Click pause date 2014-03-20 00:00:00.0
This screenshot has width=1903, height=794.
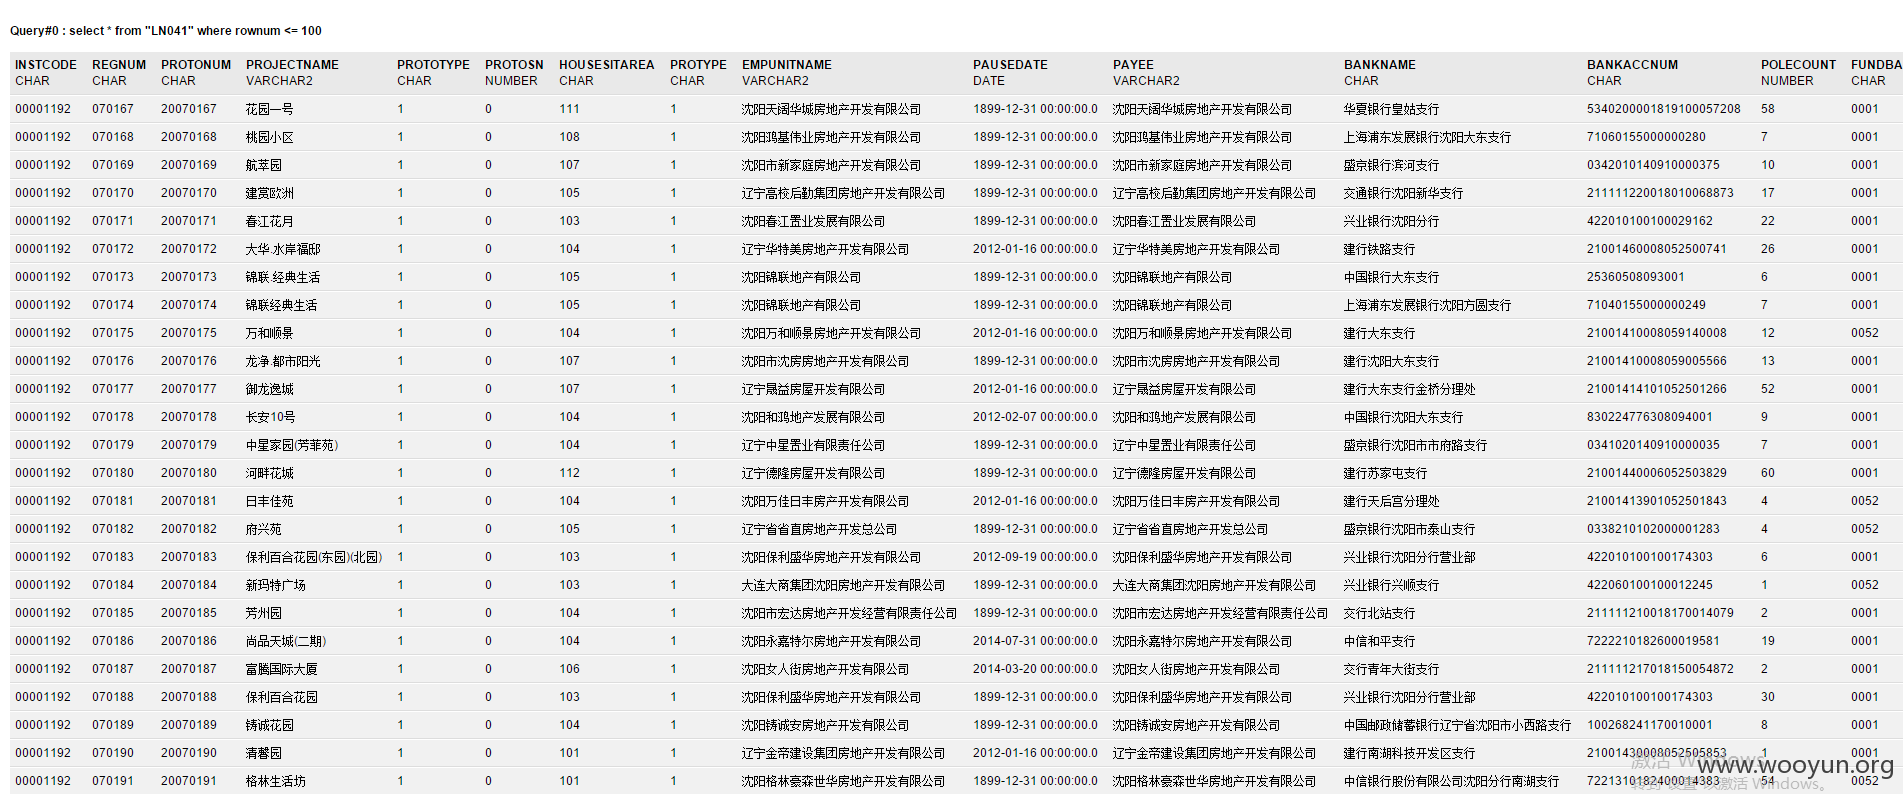(x=1035, y=669)
